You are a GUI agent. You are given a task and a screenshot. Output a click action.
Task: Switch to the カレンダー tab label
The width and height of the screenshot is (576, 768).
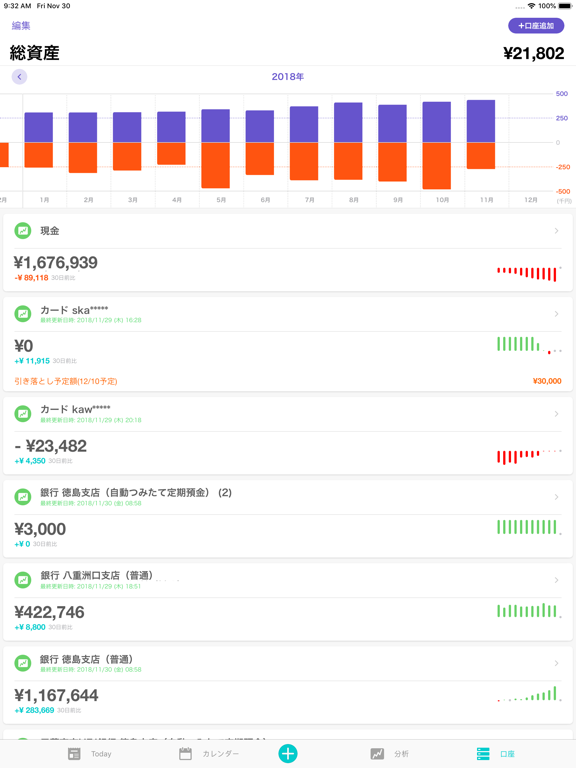pyautogui.click(x=221, y=754)
